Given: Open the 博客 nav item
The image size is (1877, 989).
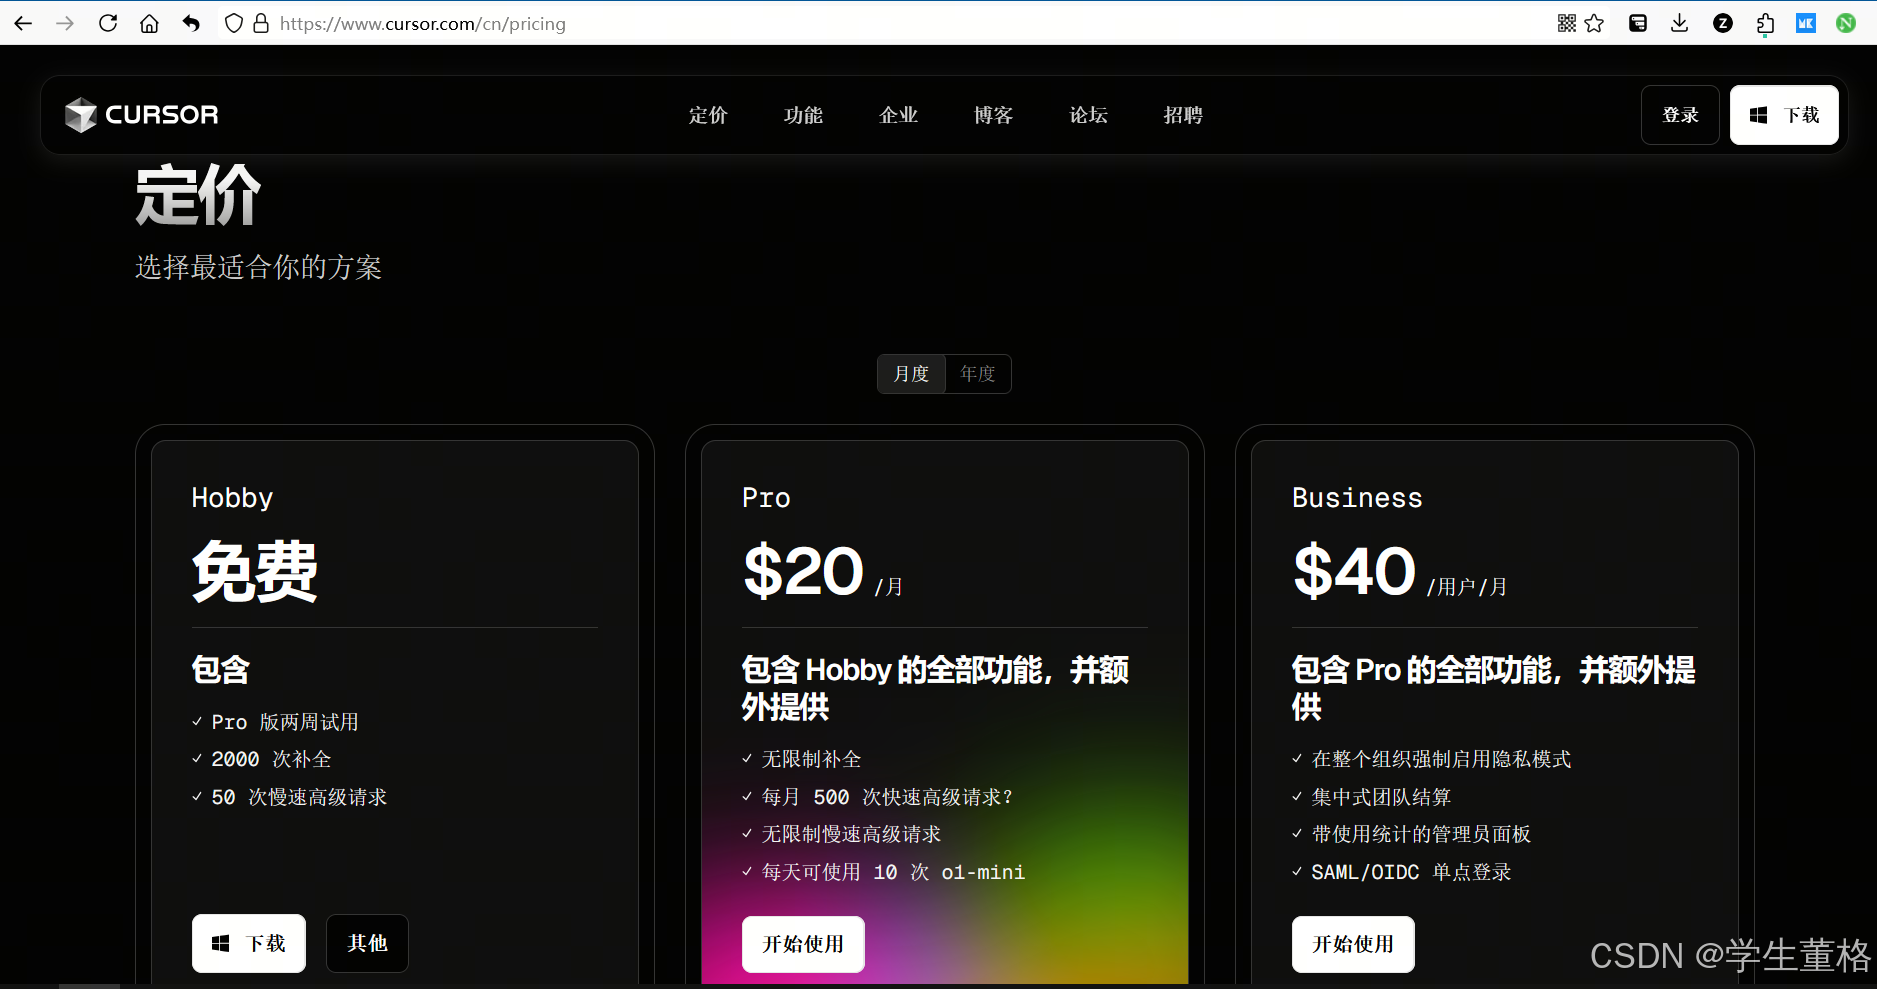Looking at the screenshot, I should coord(993,115).
